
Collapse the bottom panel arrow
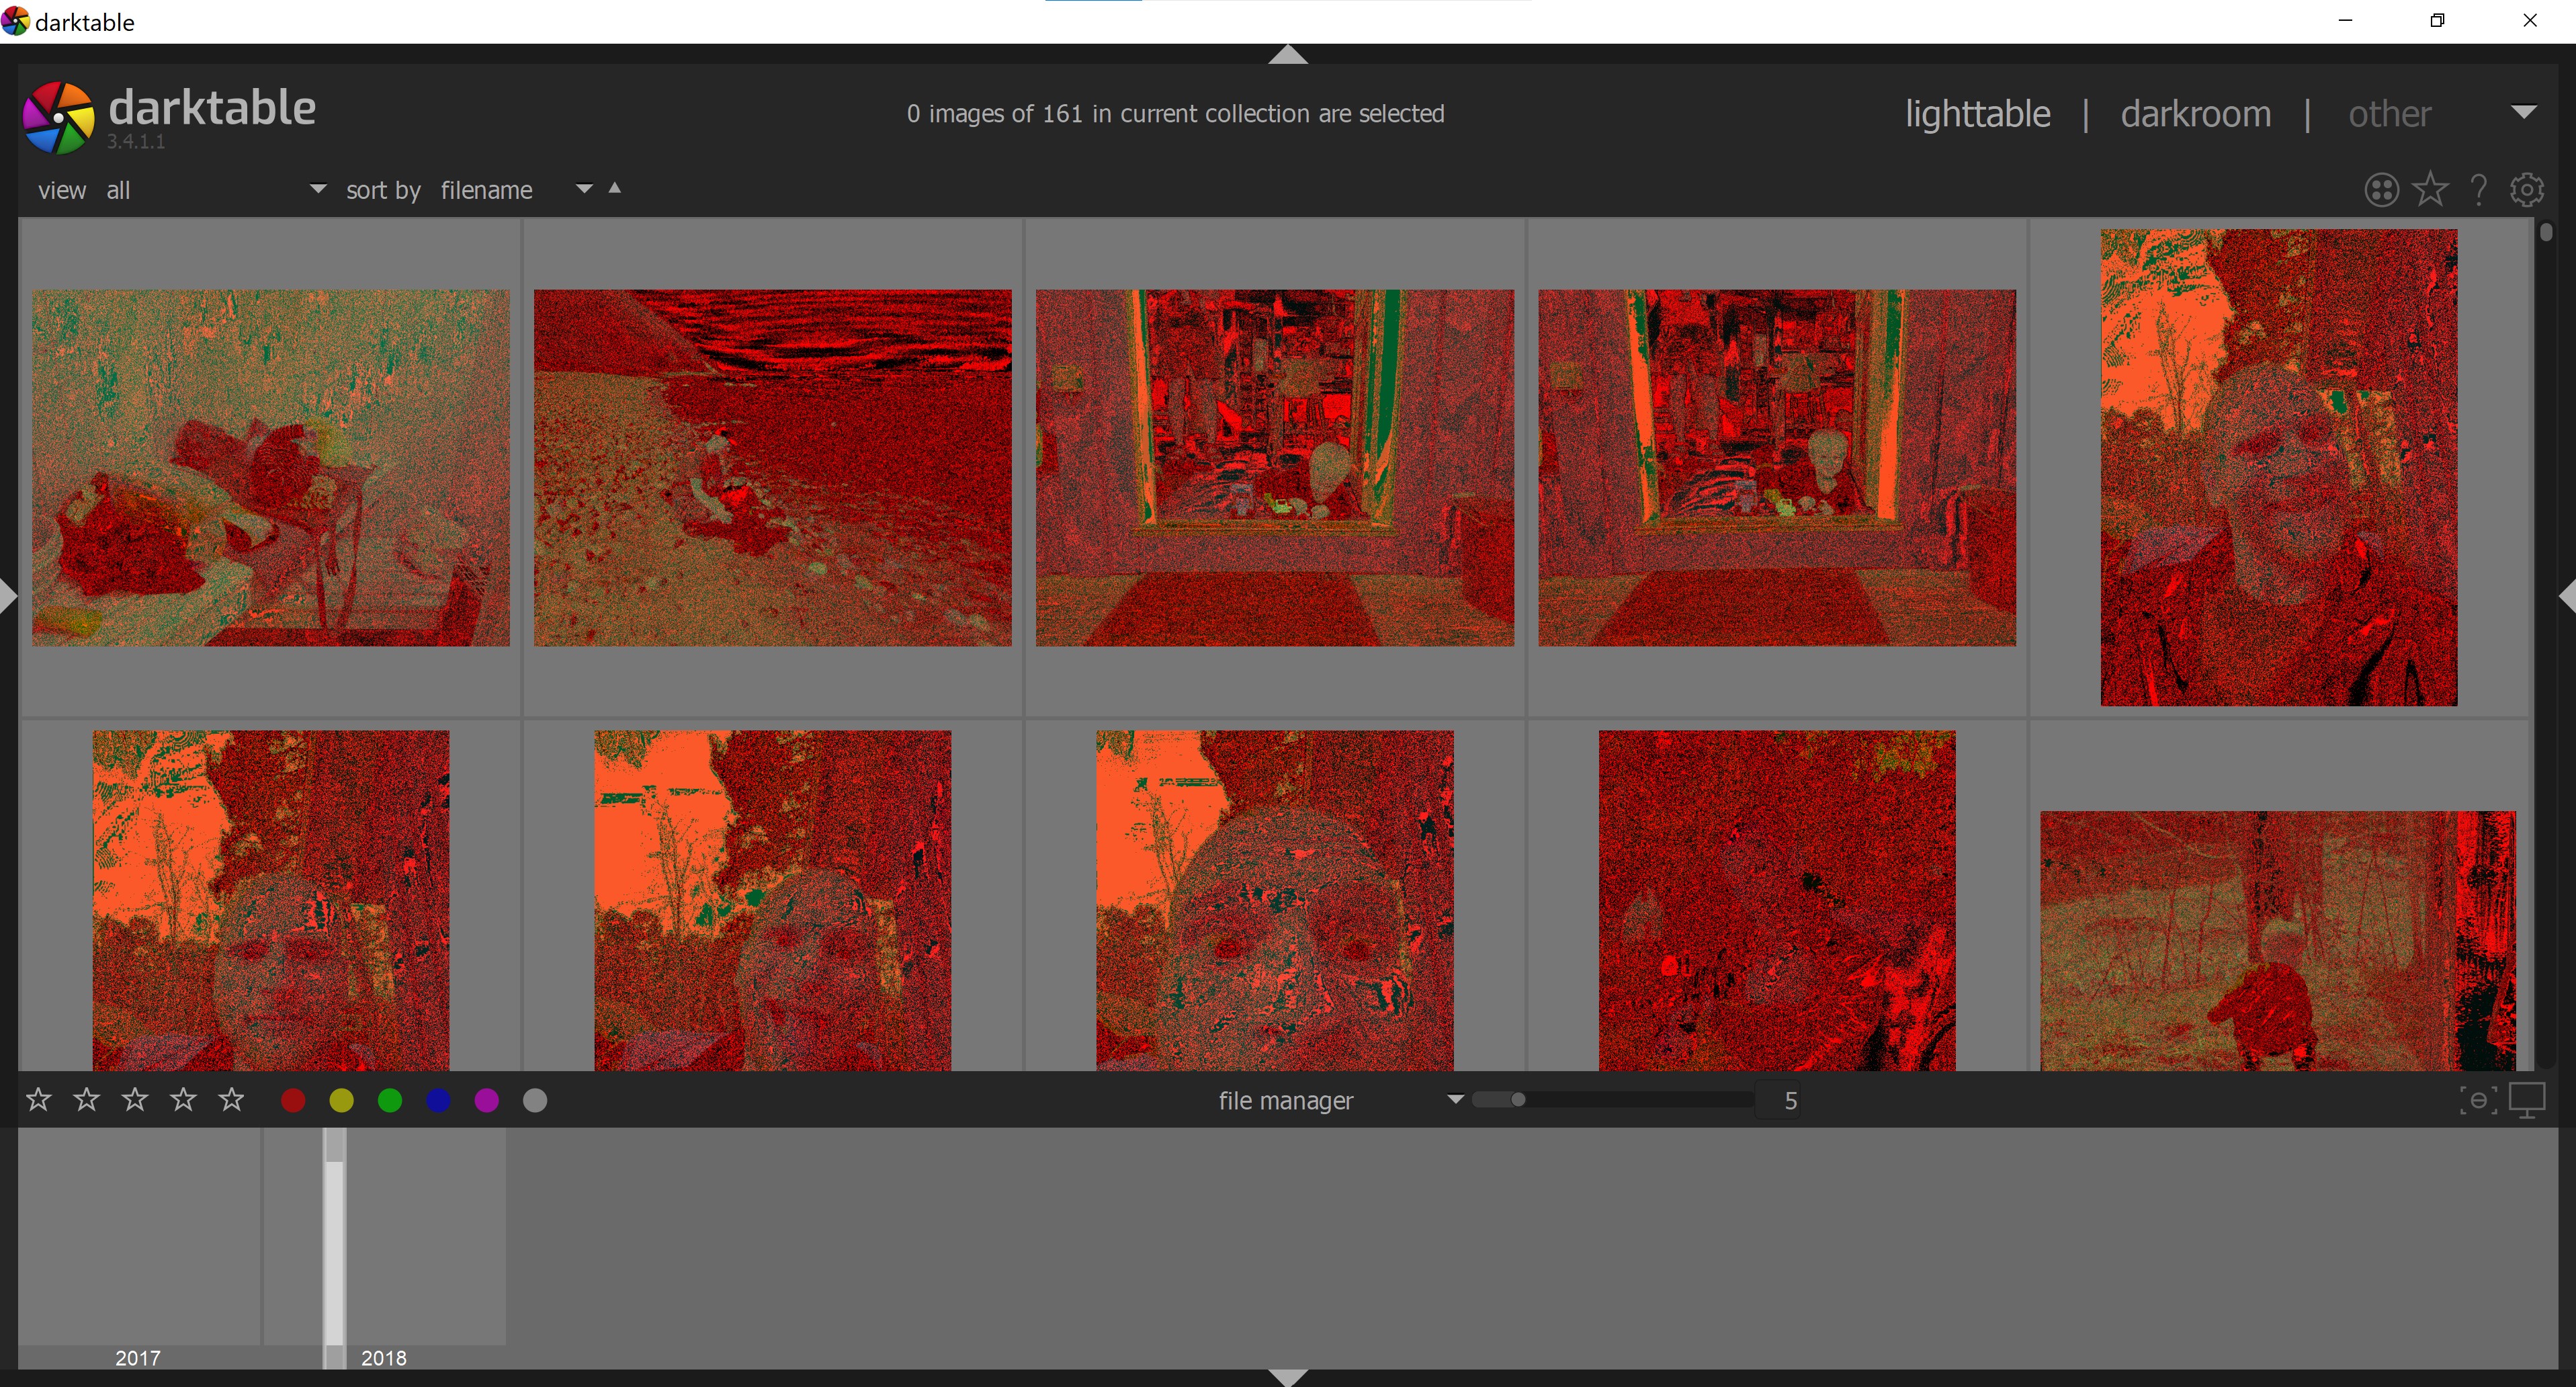[1288, 1378]
